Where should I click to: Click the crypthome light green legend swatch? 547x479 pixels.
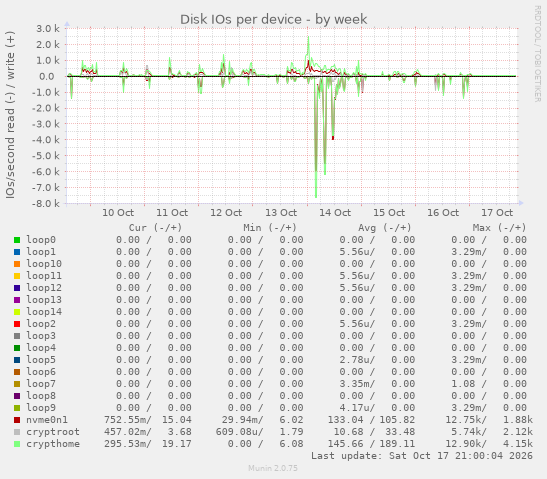[x=17, y=444]
